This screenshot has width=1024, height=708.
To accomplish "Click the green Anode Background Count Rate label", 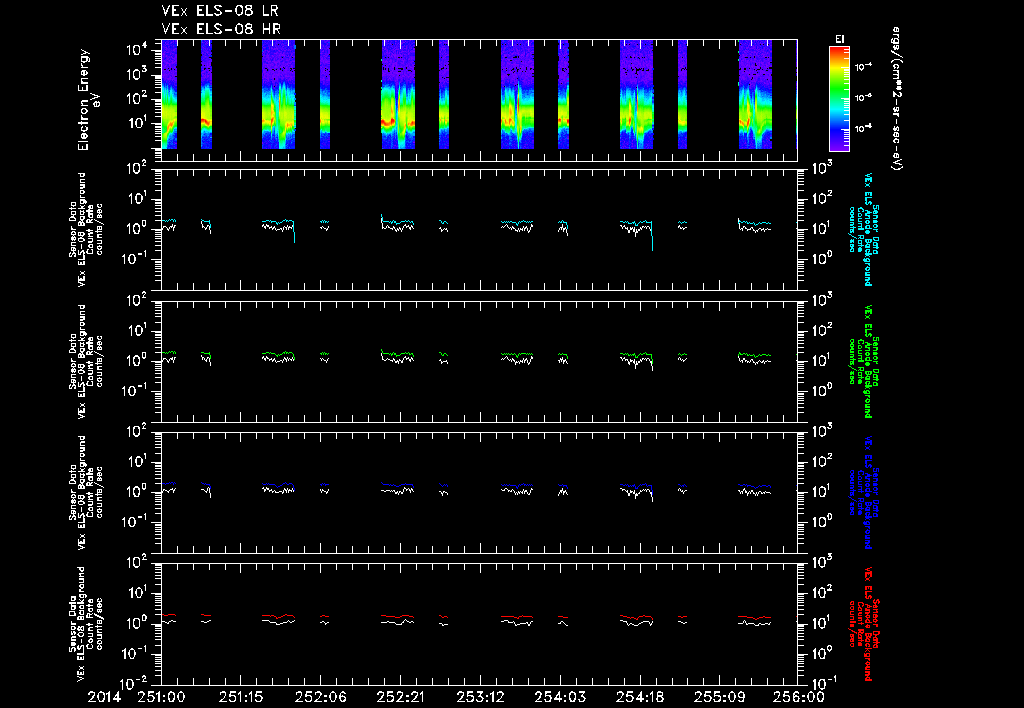I will (863, 361).
